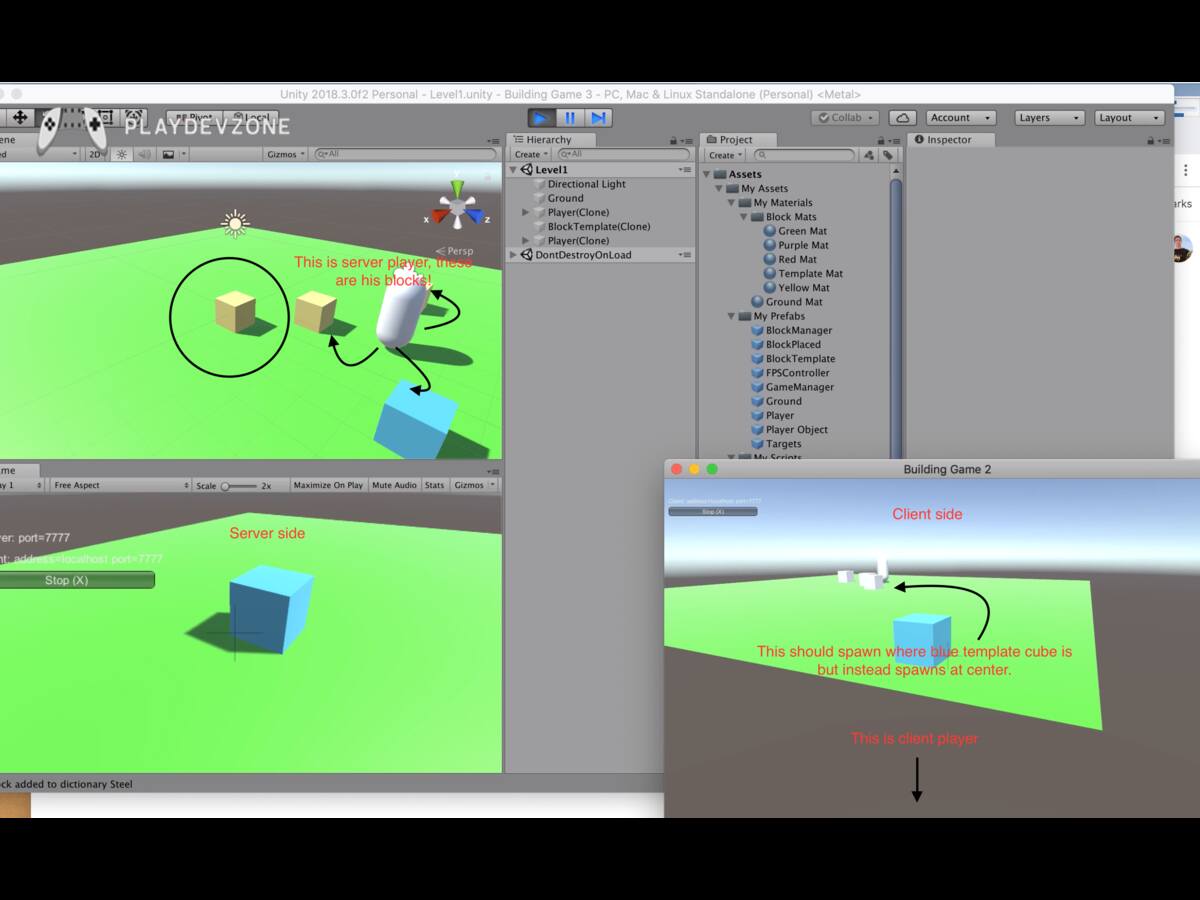Collapse the Assets folder

click(708, 174)
